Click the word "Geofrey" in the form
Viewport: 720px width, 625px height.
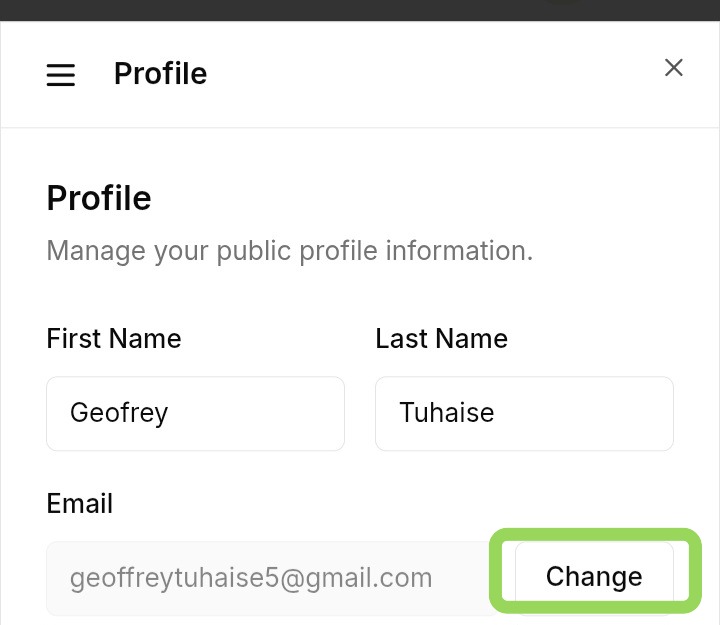119,413
